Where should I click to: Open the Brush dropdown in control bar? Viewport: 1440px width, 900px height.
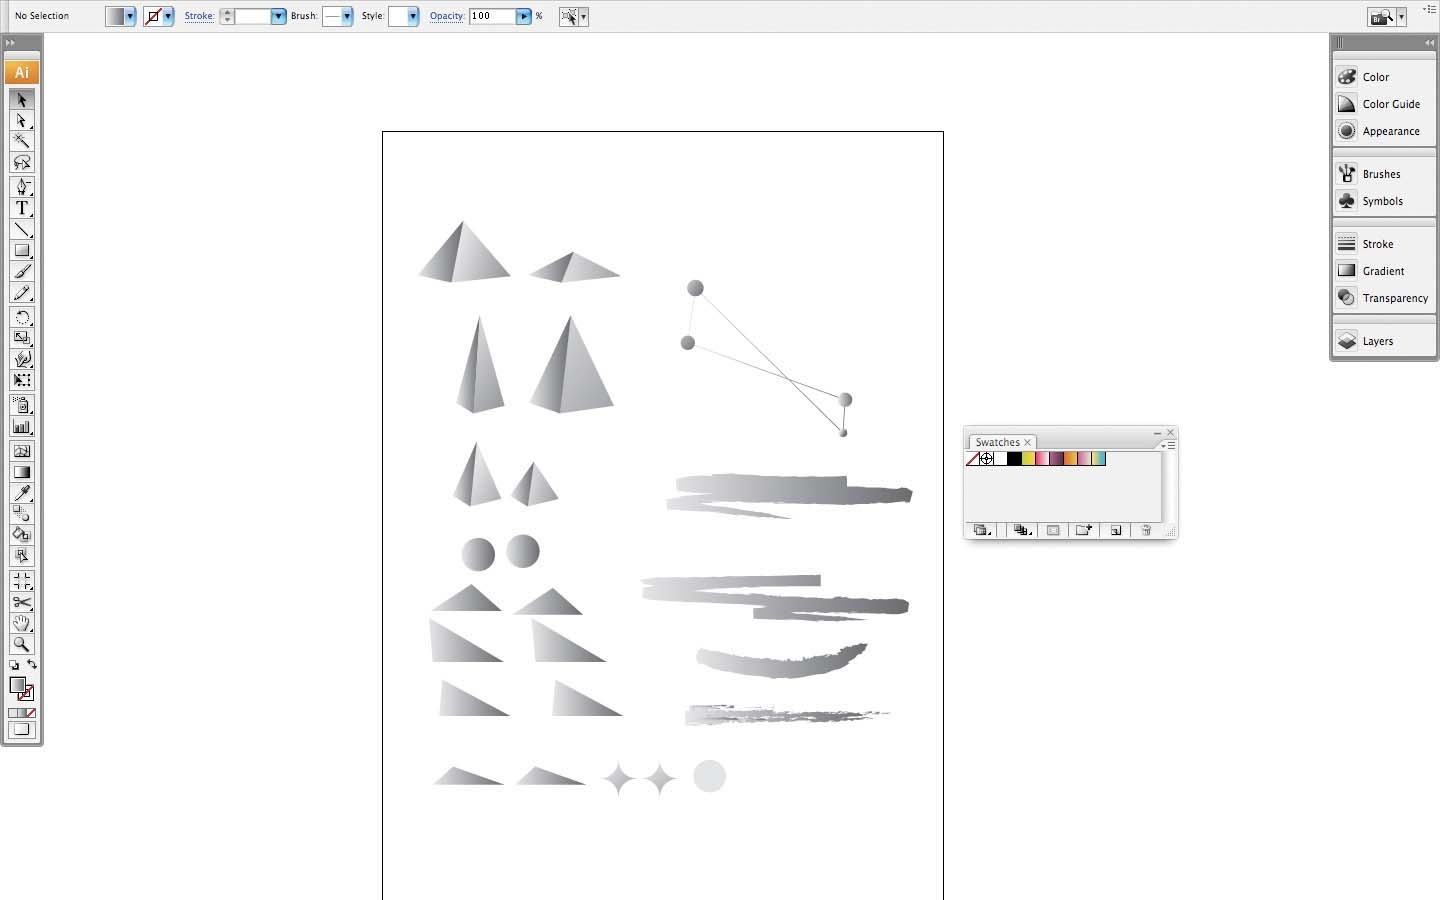point(346,16)
